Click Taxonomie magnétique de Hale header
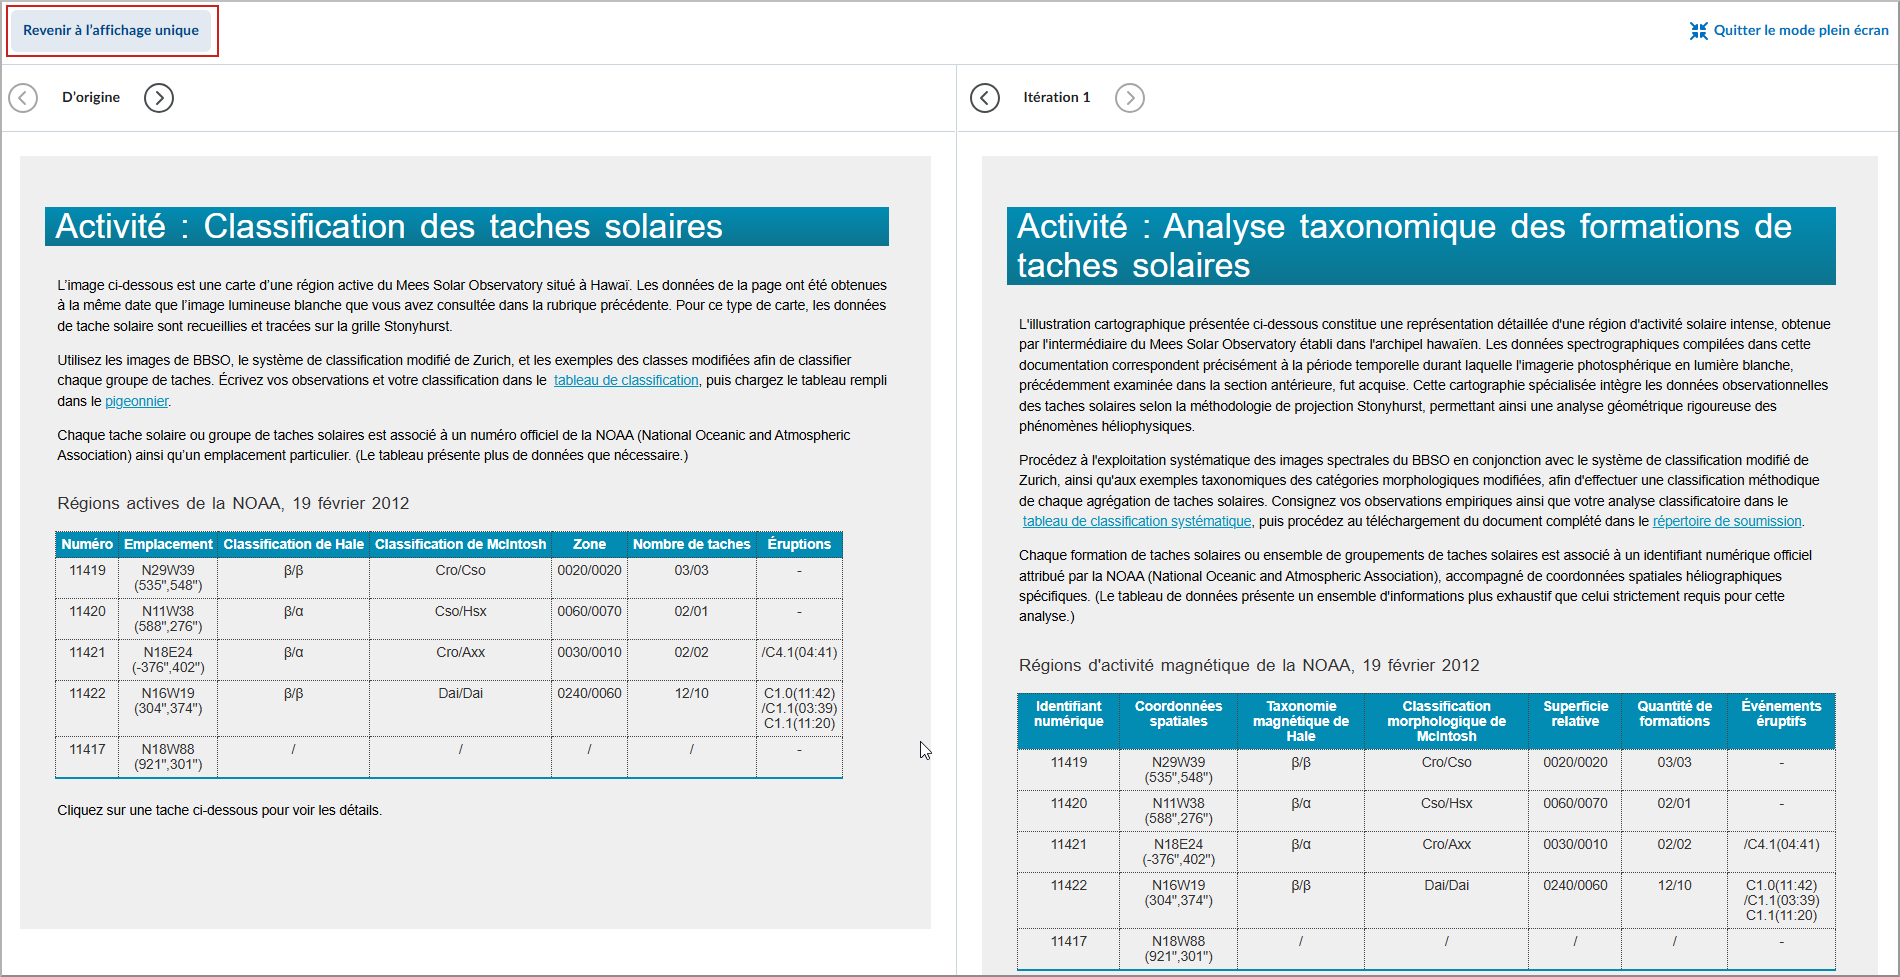 tap(1301, 721)
